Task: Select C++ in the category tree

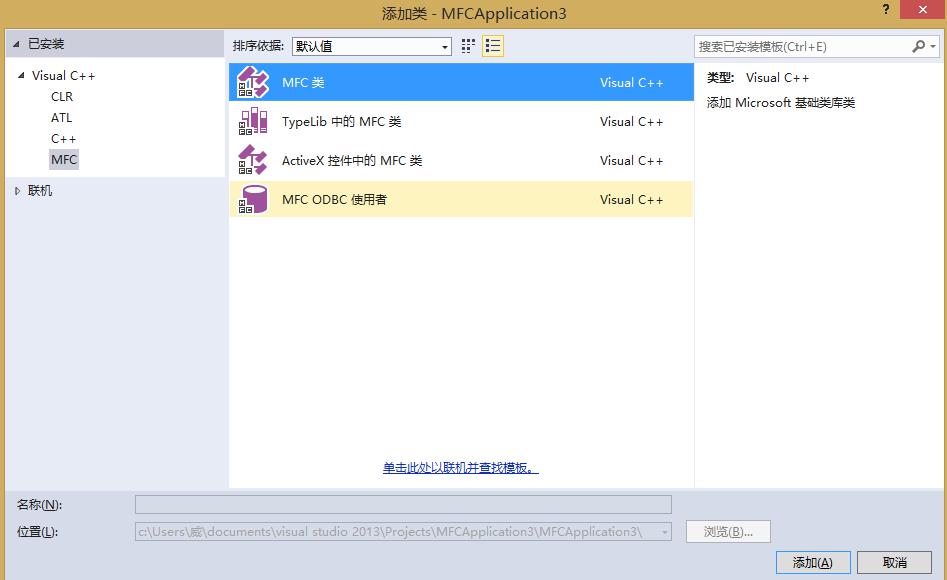Action: (63, 139)
